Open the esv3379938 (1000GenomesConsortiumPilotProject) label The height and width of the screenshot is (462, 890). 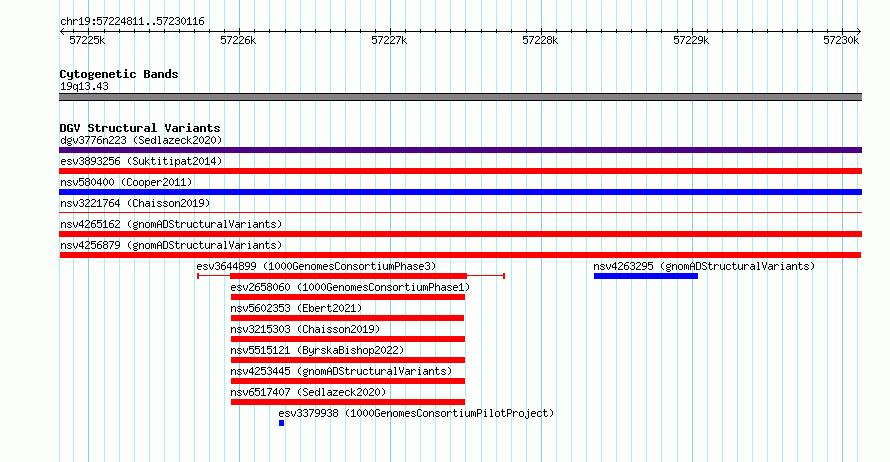click(x=416, y=413)
